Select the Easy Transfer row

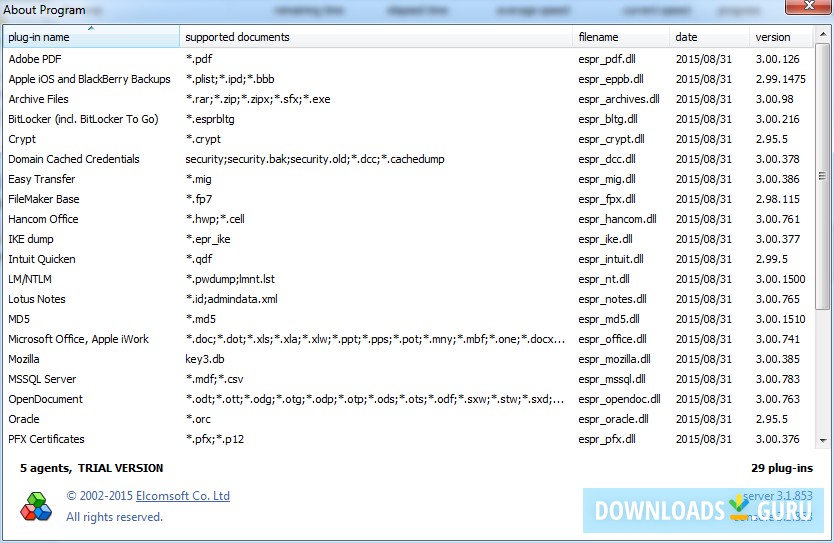408,179
